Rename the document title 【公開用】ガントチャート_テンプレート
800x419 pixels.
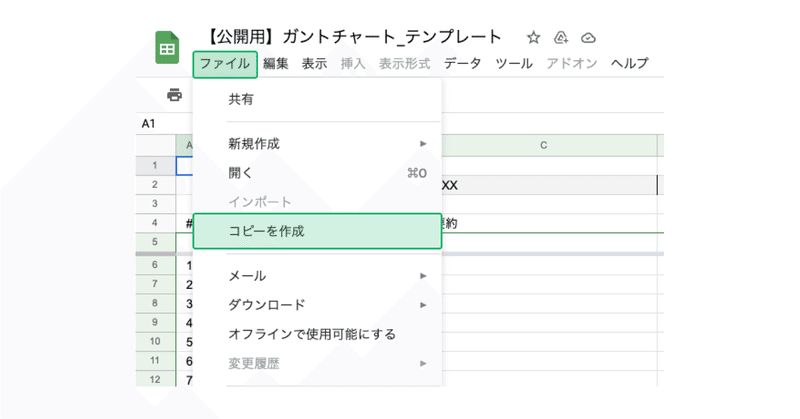[353, 37]
